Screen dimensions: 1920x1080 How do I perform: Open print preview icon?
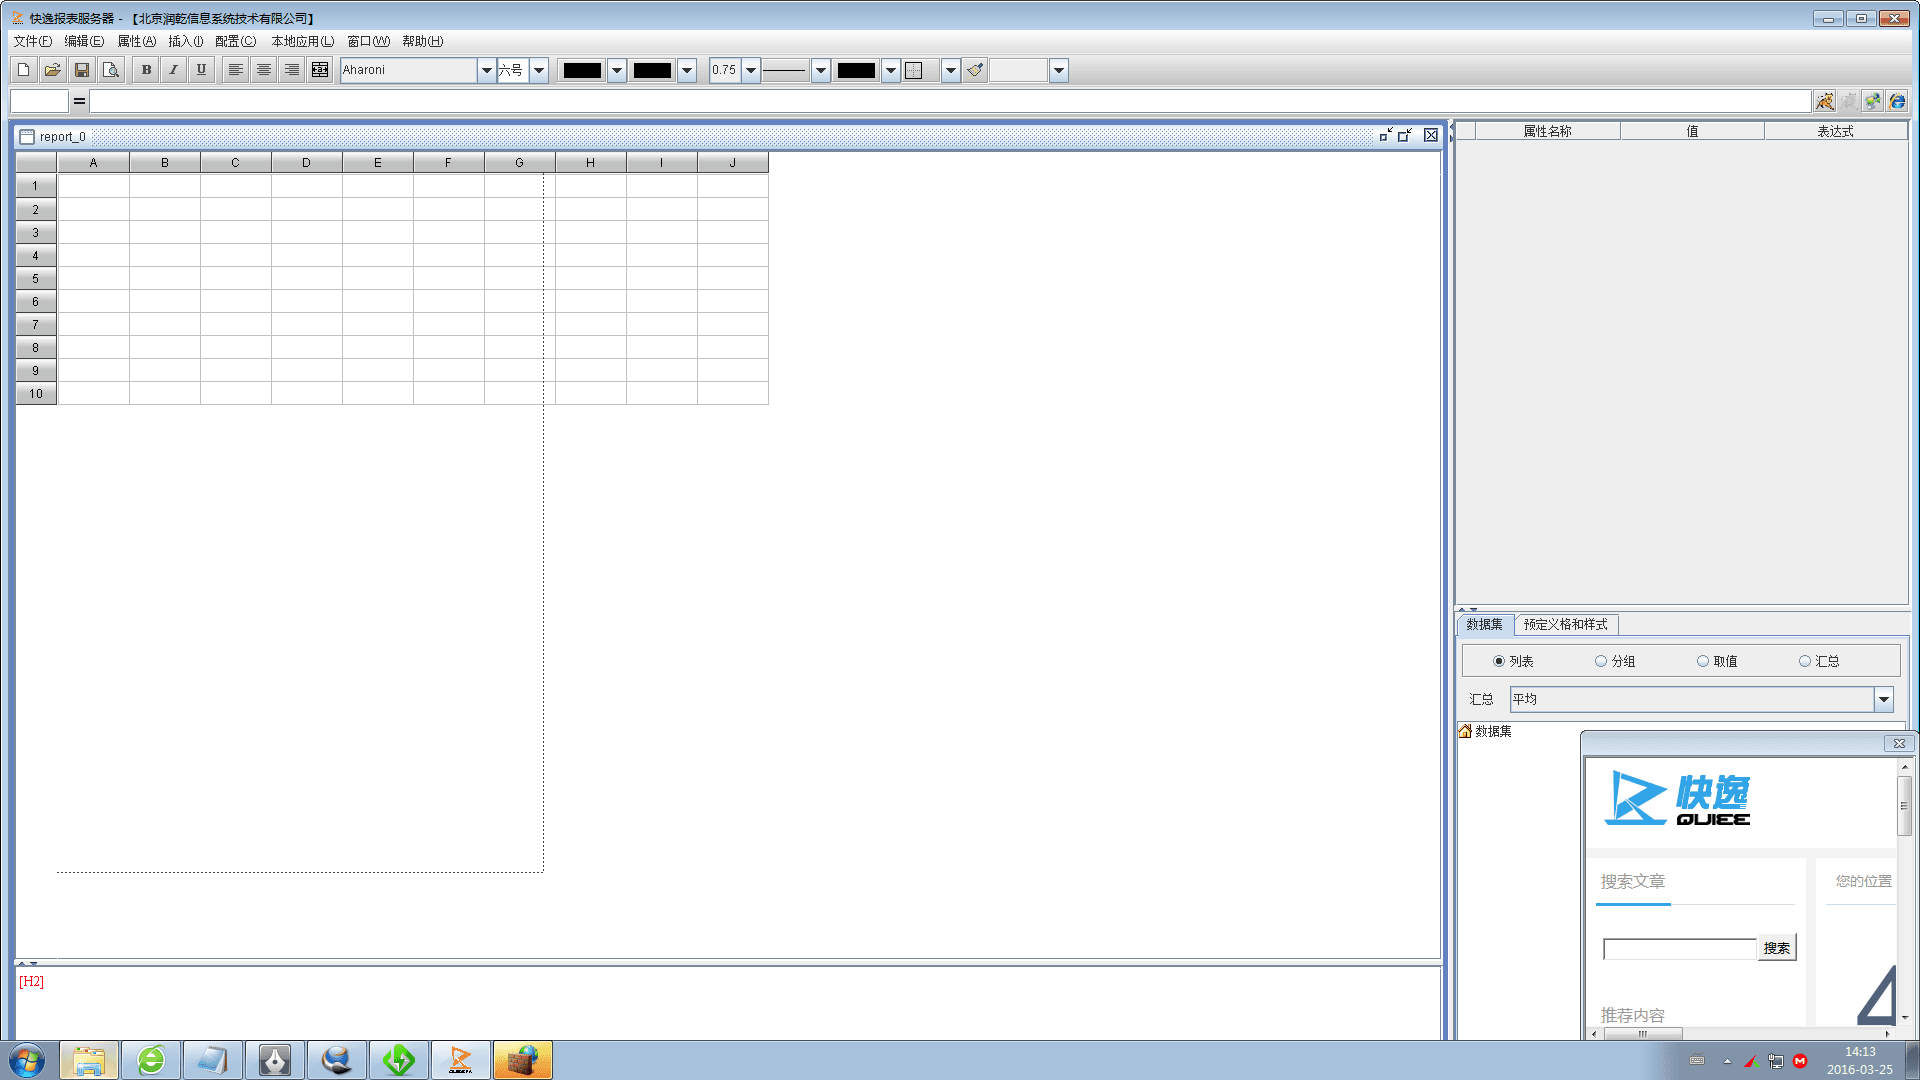point(111,70)
